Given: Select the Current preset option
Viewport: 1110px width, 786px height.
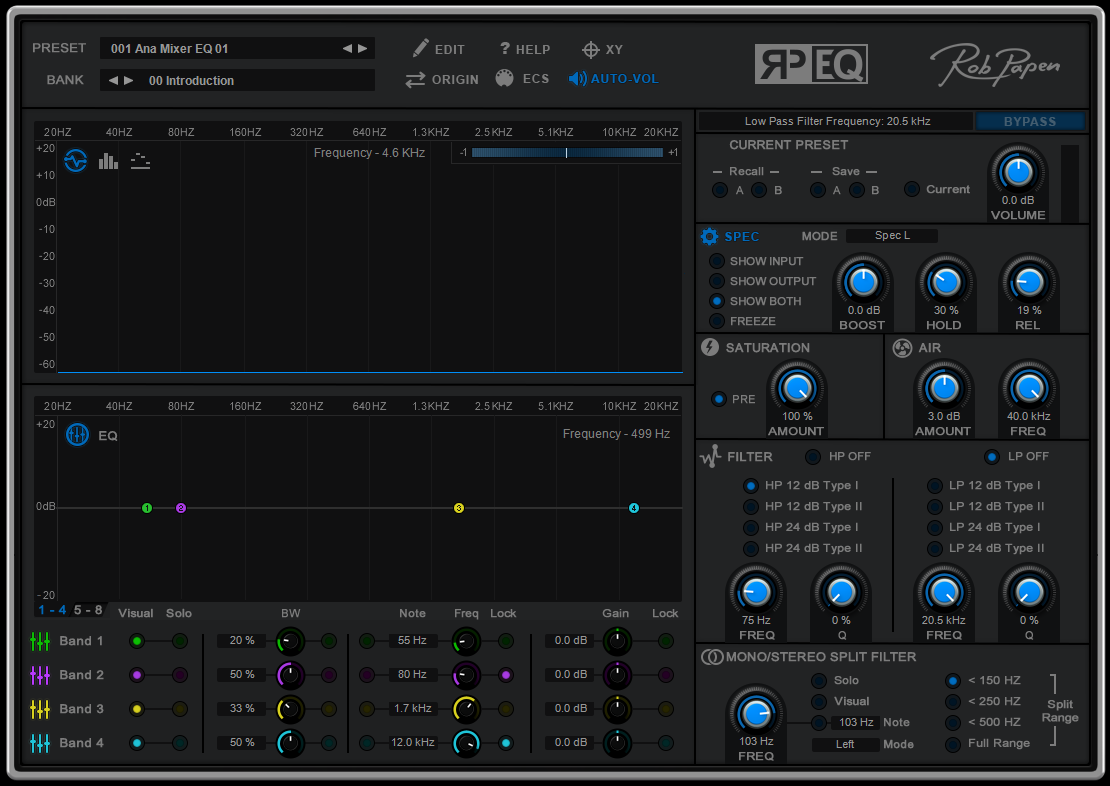Looking at the screenshot, I should click(x=912, y=190).
